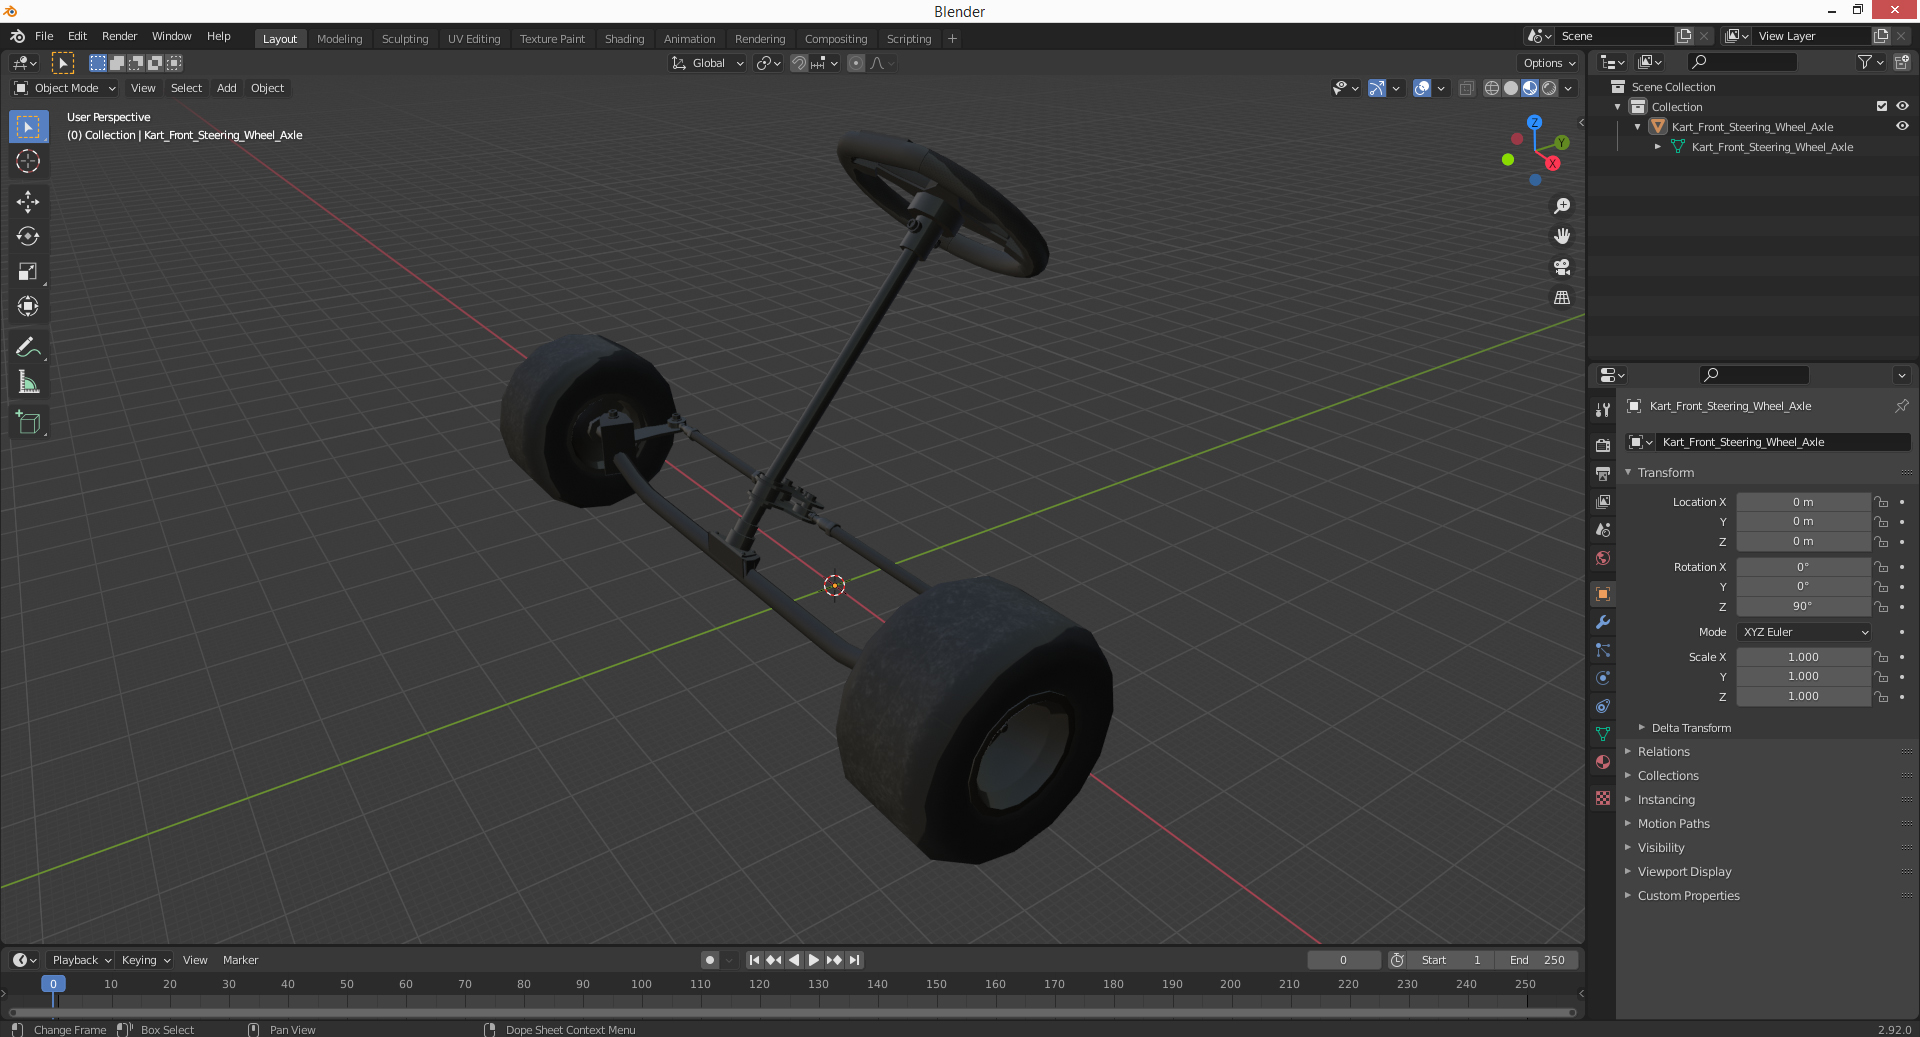This screenshot has height=1037, width=1920.
Task: Select the Cursor tool in toolbar
Action: 28,161
